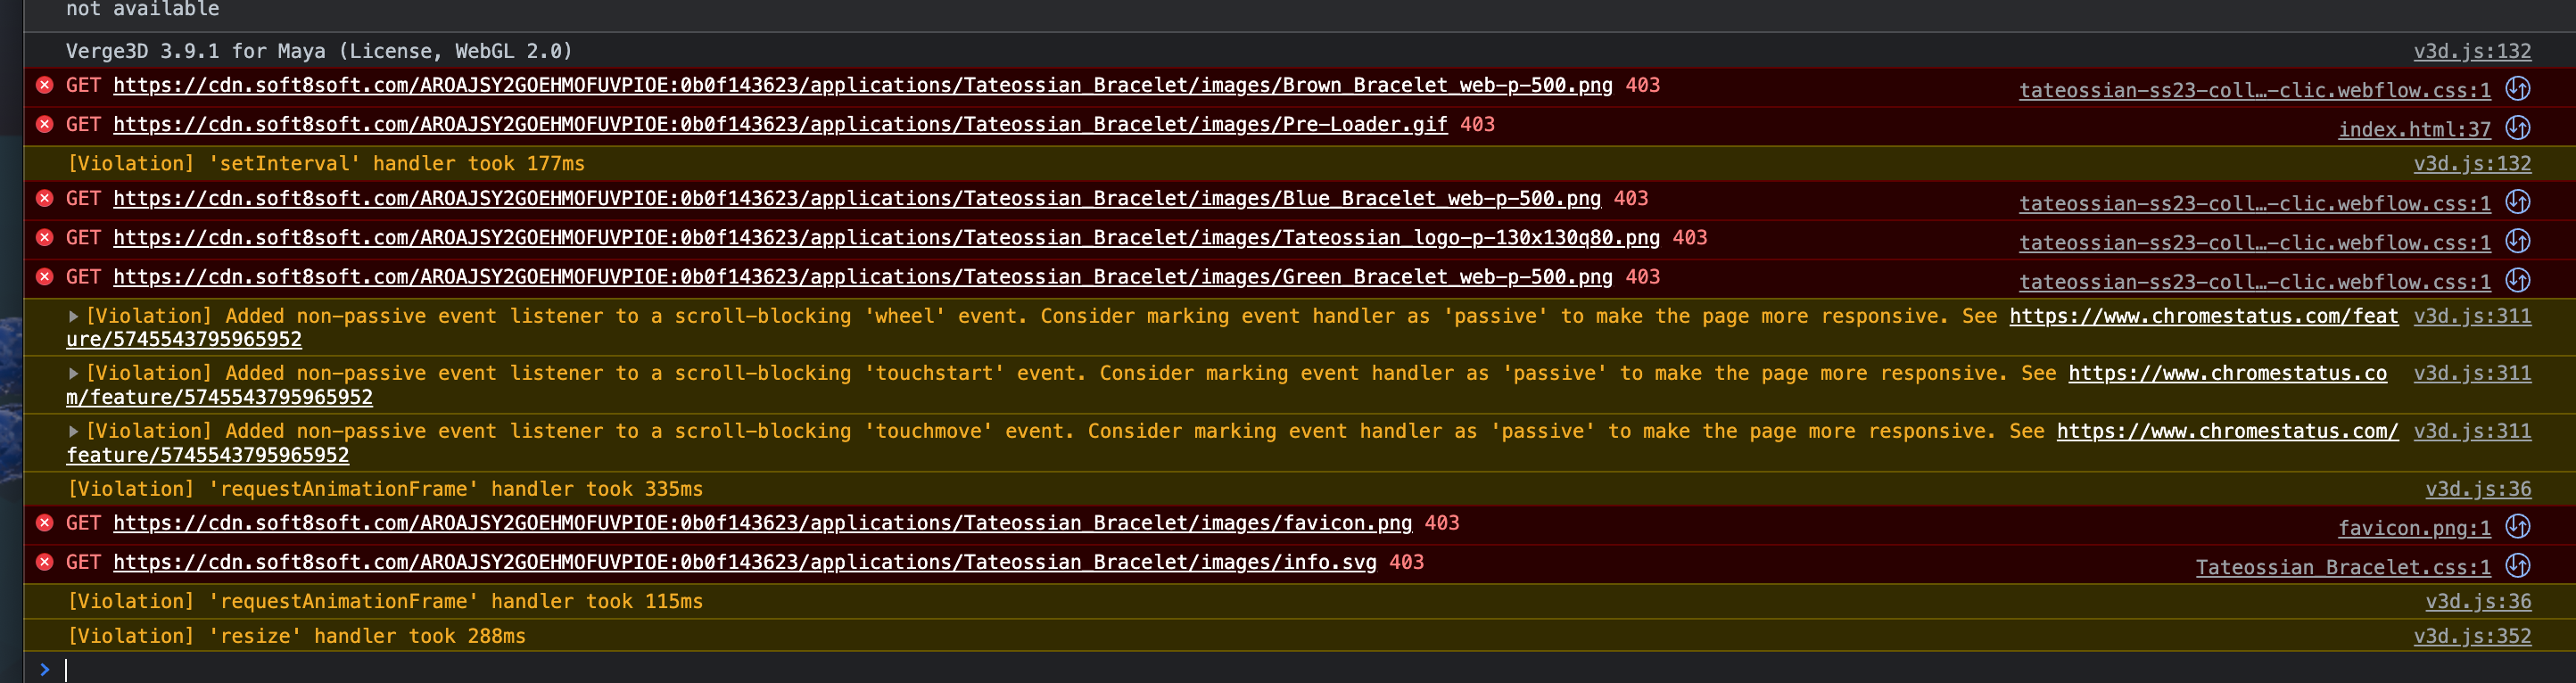Expand the 'touchstart' event violation message

tap(73, 373)
